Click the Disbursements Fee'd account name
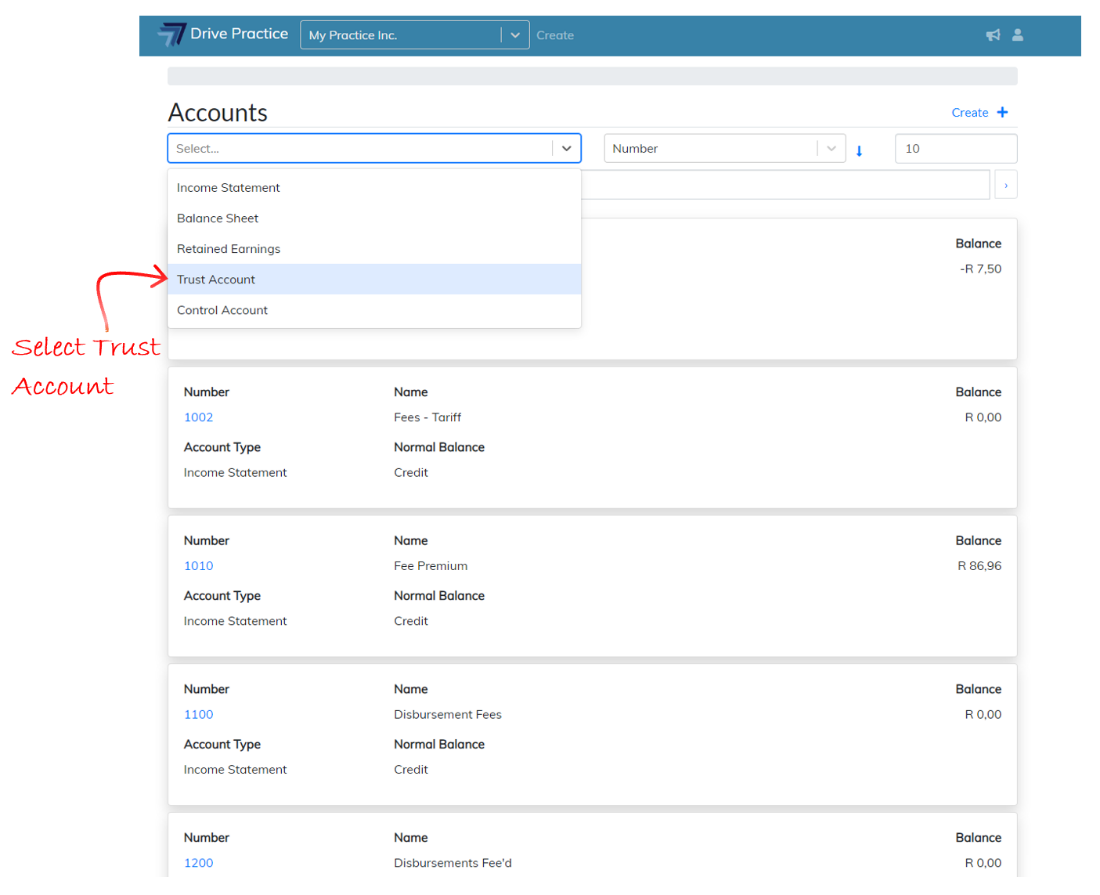Screen dimensions: 1100x895 [452, 863]
